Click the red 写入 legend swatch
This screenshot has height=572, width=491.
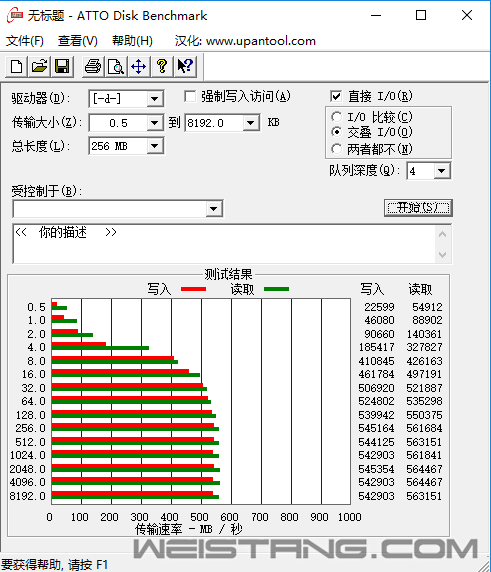(193, 289)
